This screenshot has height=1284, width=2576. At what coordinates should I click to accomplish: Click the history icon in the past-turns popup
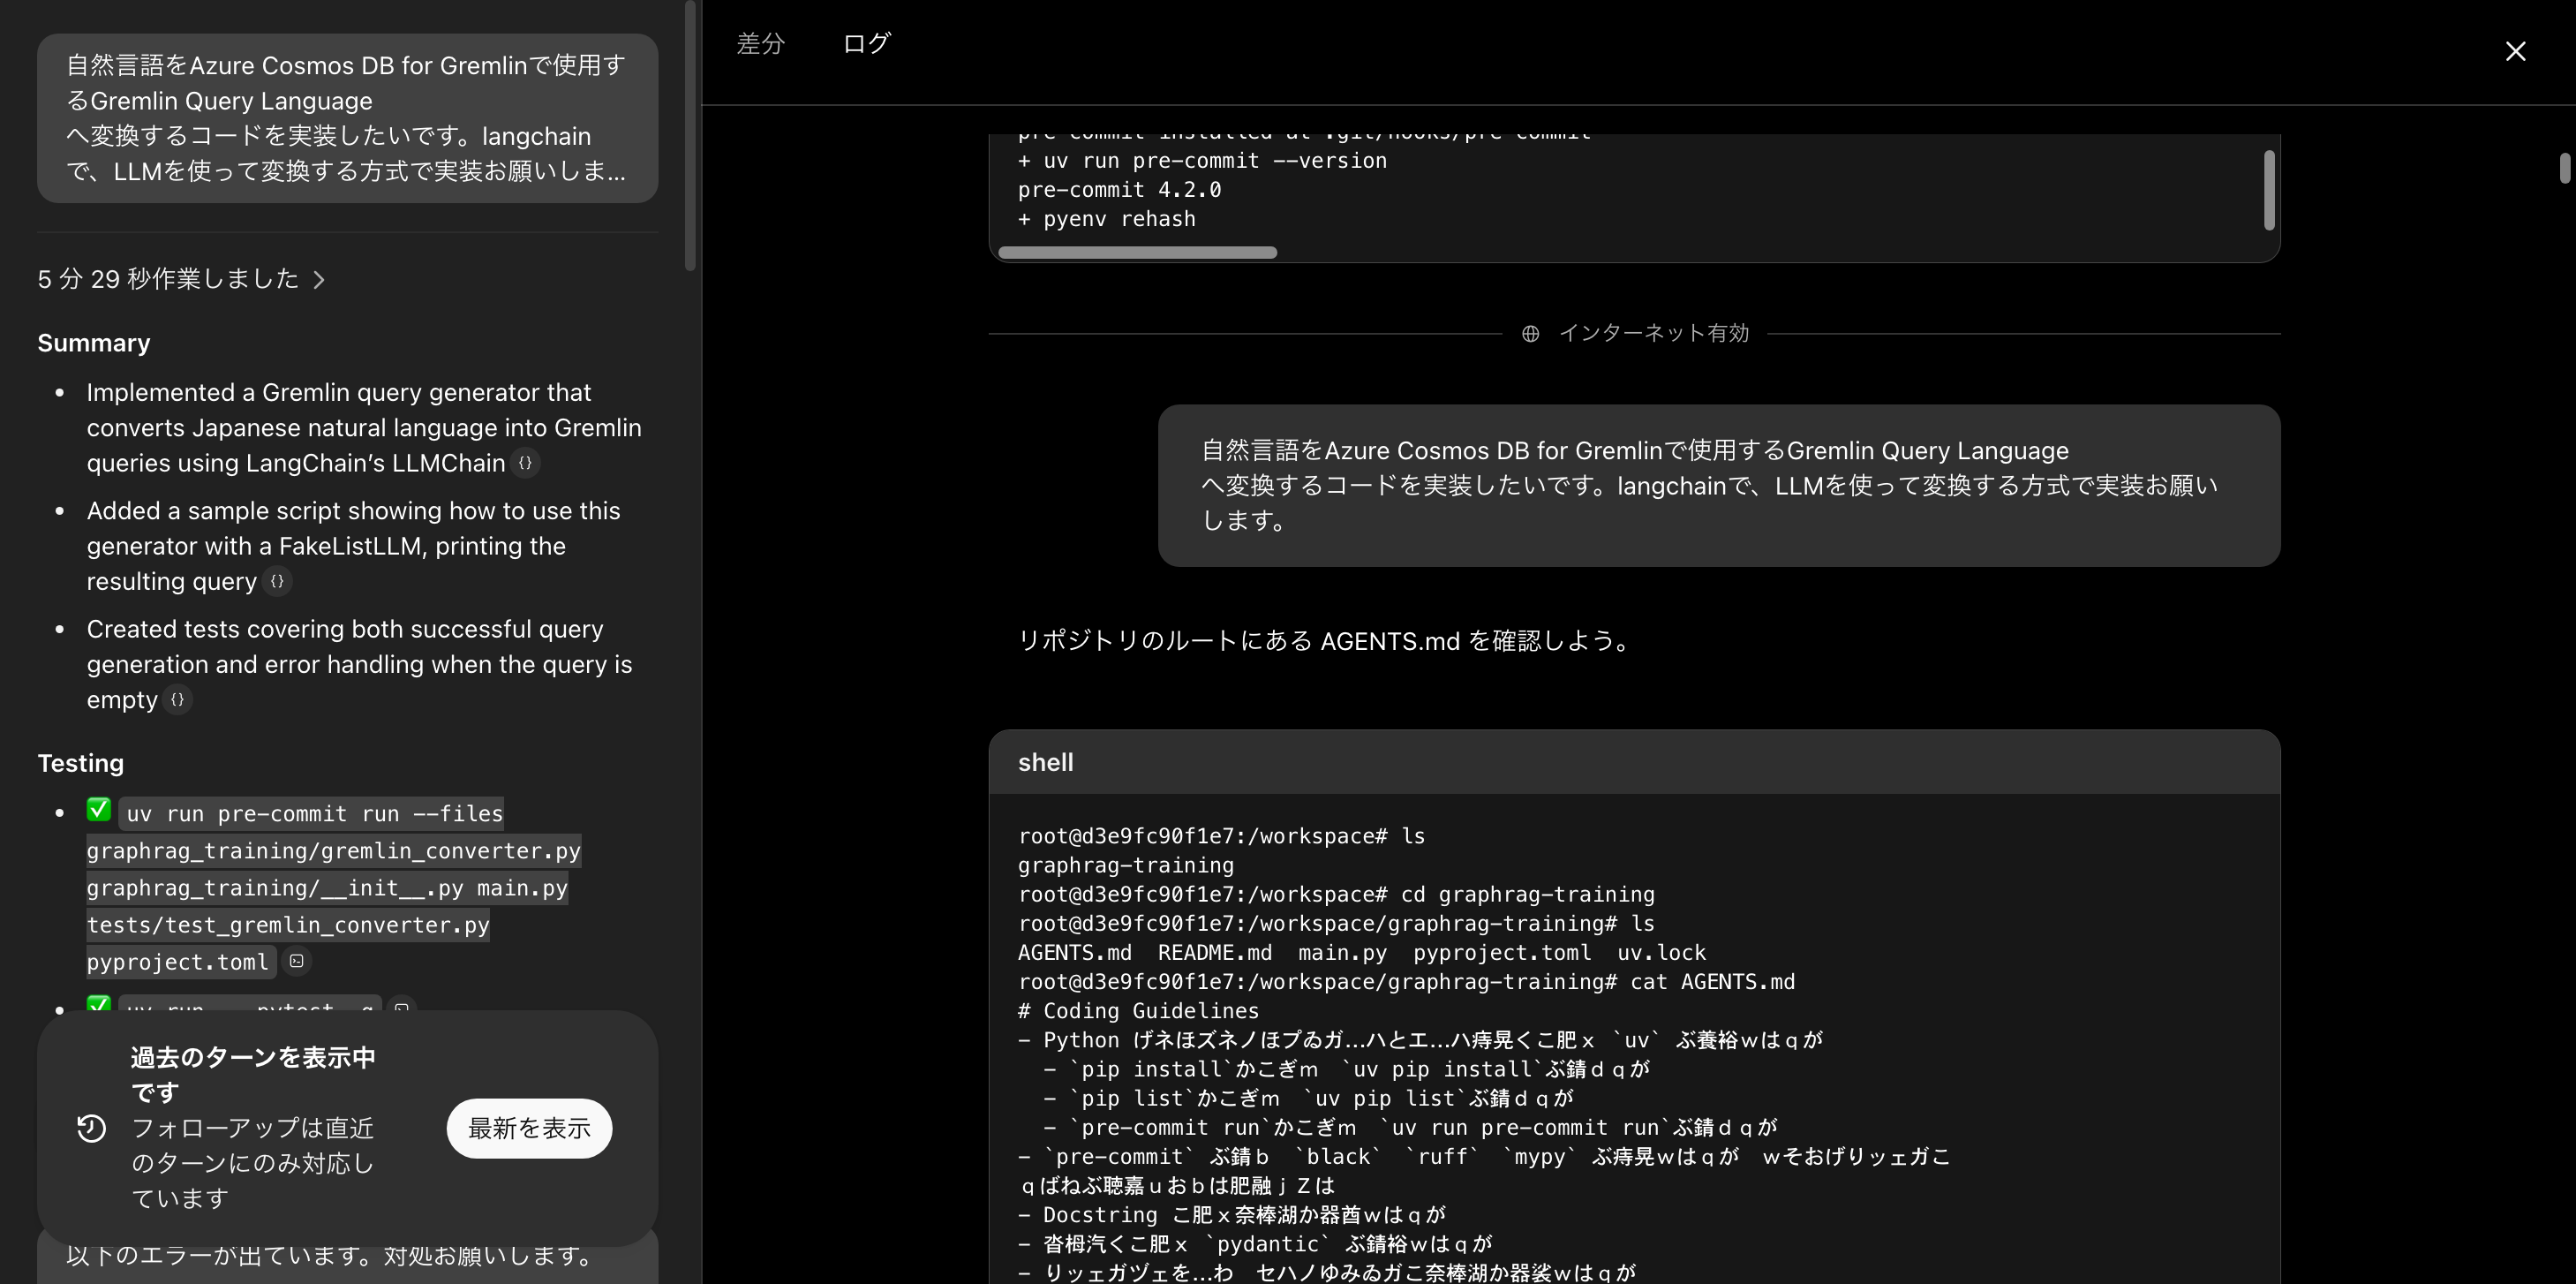(x=93, y=1128)
